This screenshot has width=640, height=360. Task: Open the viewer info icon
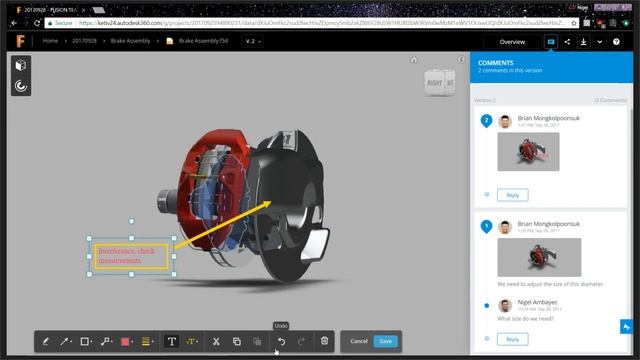[x=461, y=60]
